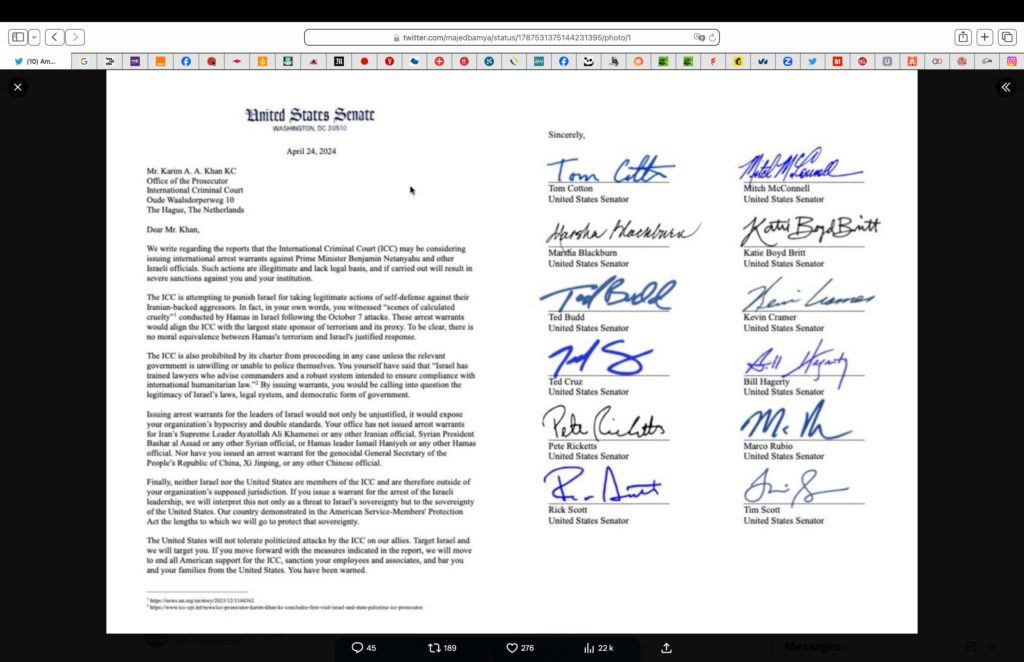
Task: View tweet analytics showing 22k views
Action: click(589, 648)
